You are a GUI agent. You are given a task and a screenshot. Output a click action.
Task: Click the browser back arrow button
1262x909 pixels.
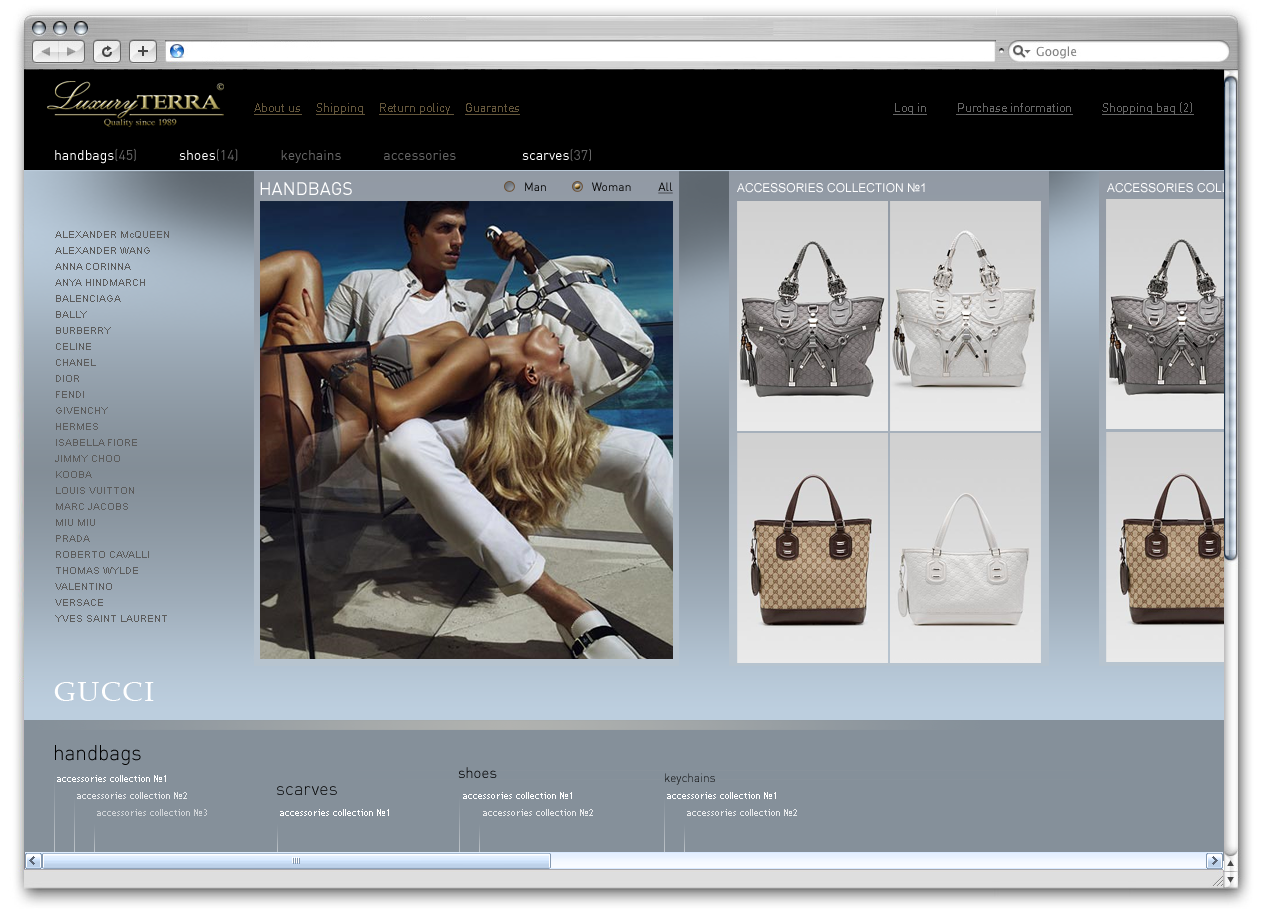[x=46, y=51]
